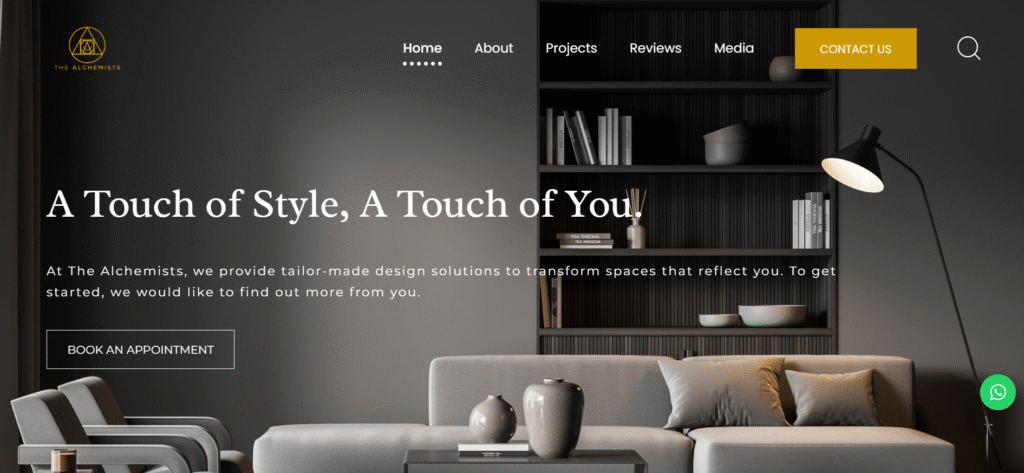
Task: Navigate to the Media section
Action: tap(734, 48)
